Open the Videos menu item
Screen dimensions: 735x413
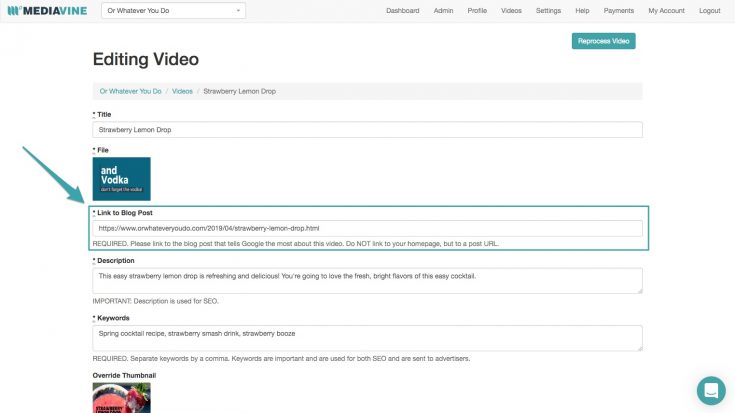[511, 10]
